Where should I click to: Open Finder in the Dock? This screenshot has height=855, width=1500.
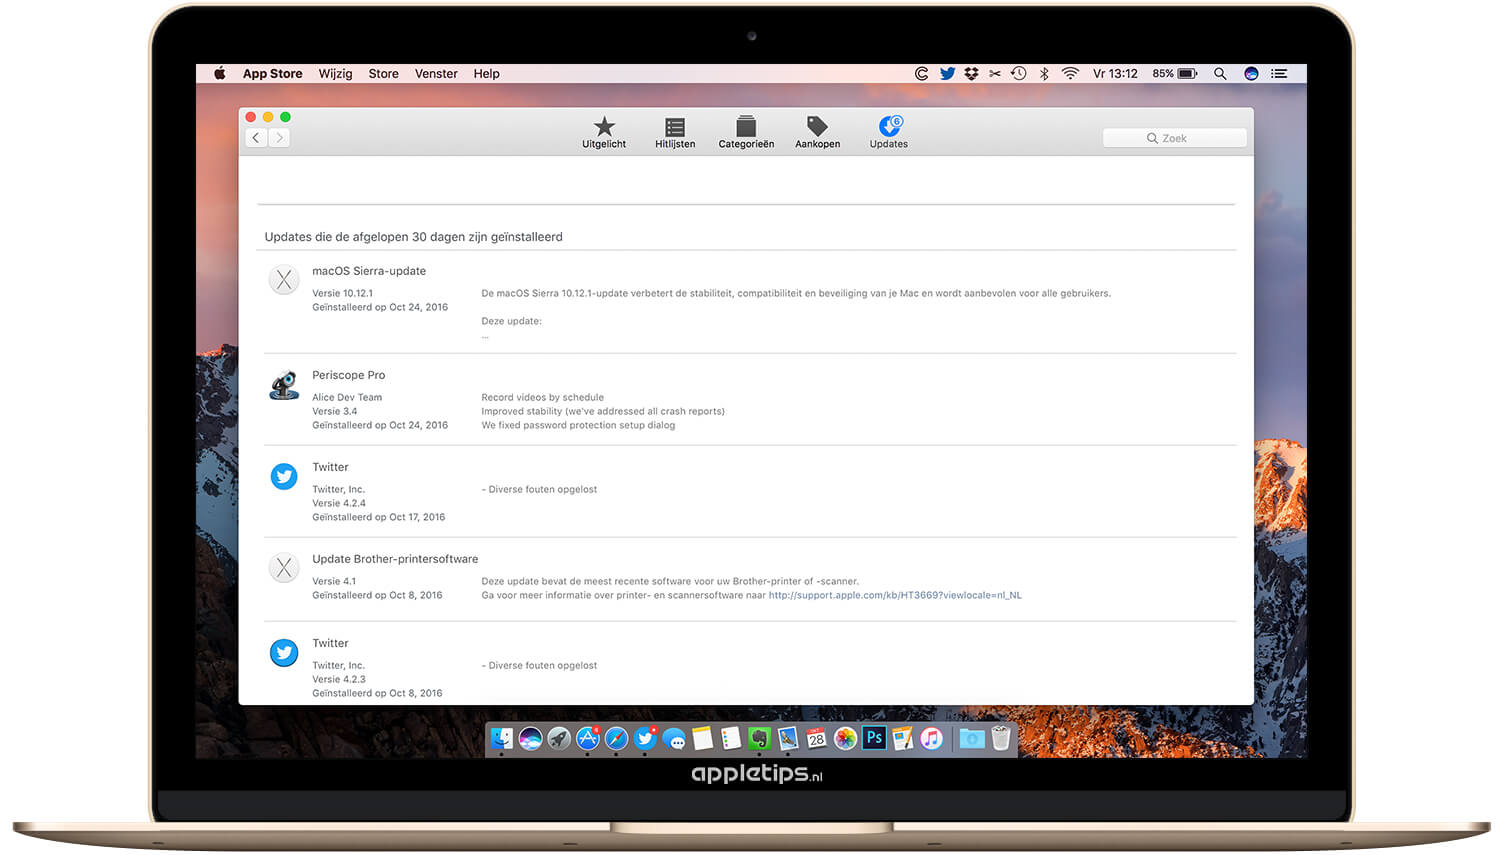point(502,738)
